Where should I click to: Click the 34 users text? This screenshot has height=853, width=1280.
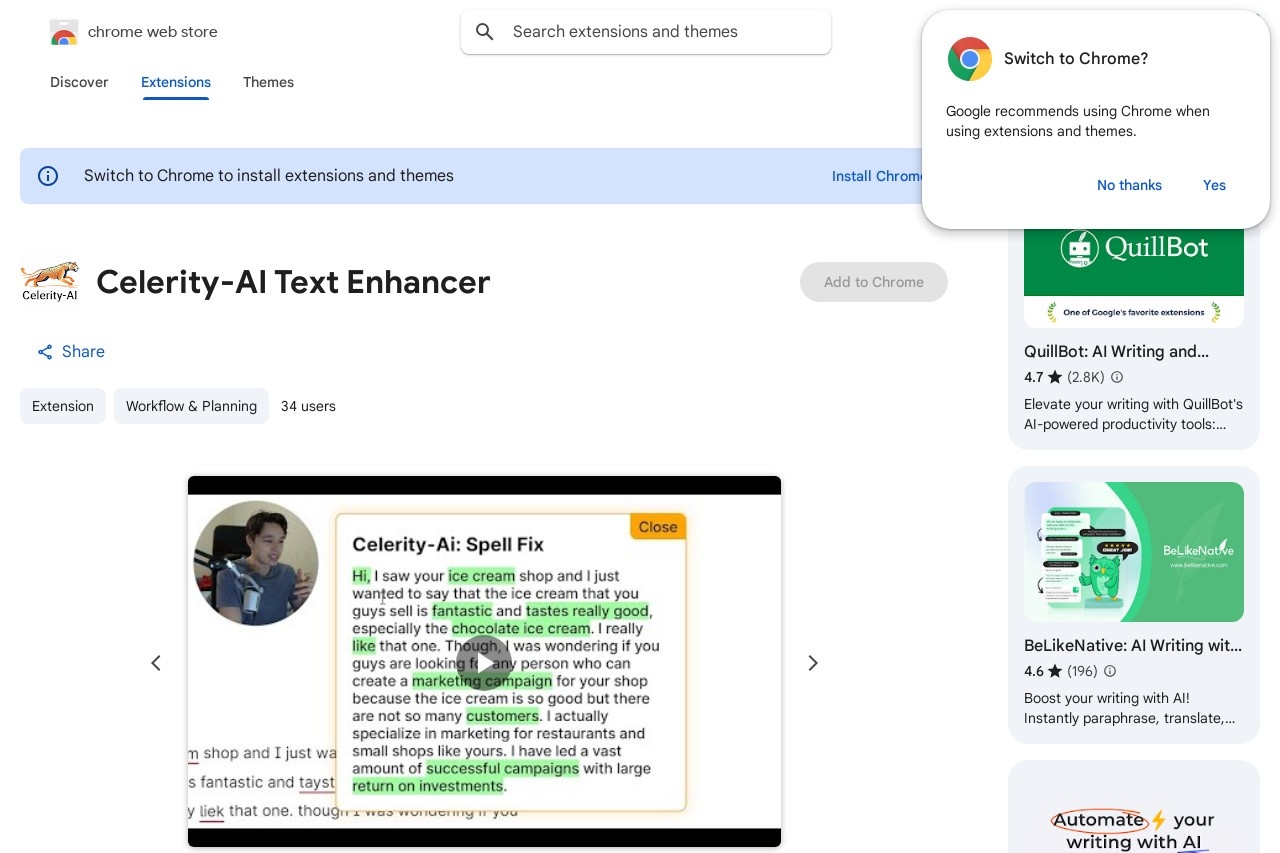(308, 406)
